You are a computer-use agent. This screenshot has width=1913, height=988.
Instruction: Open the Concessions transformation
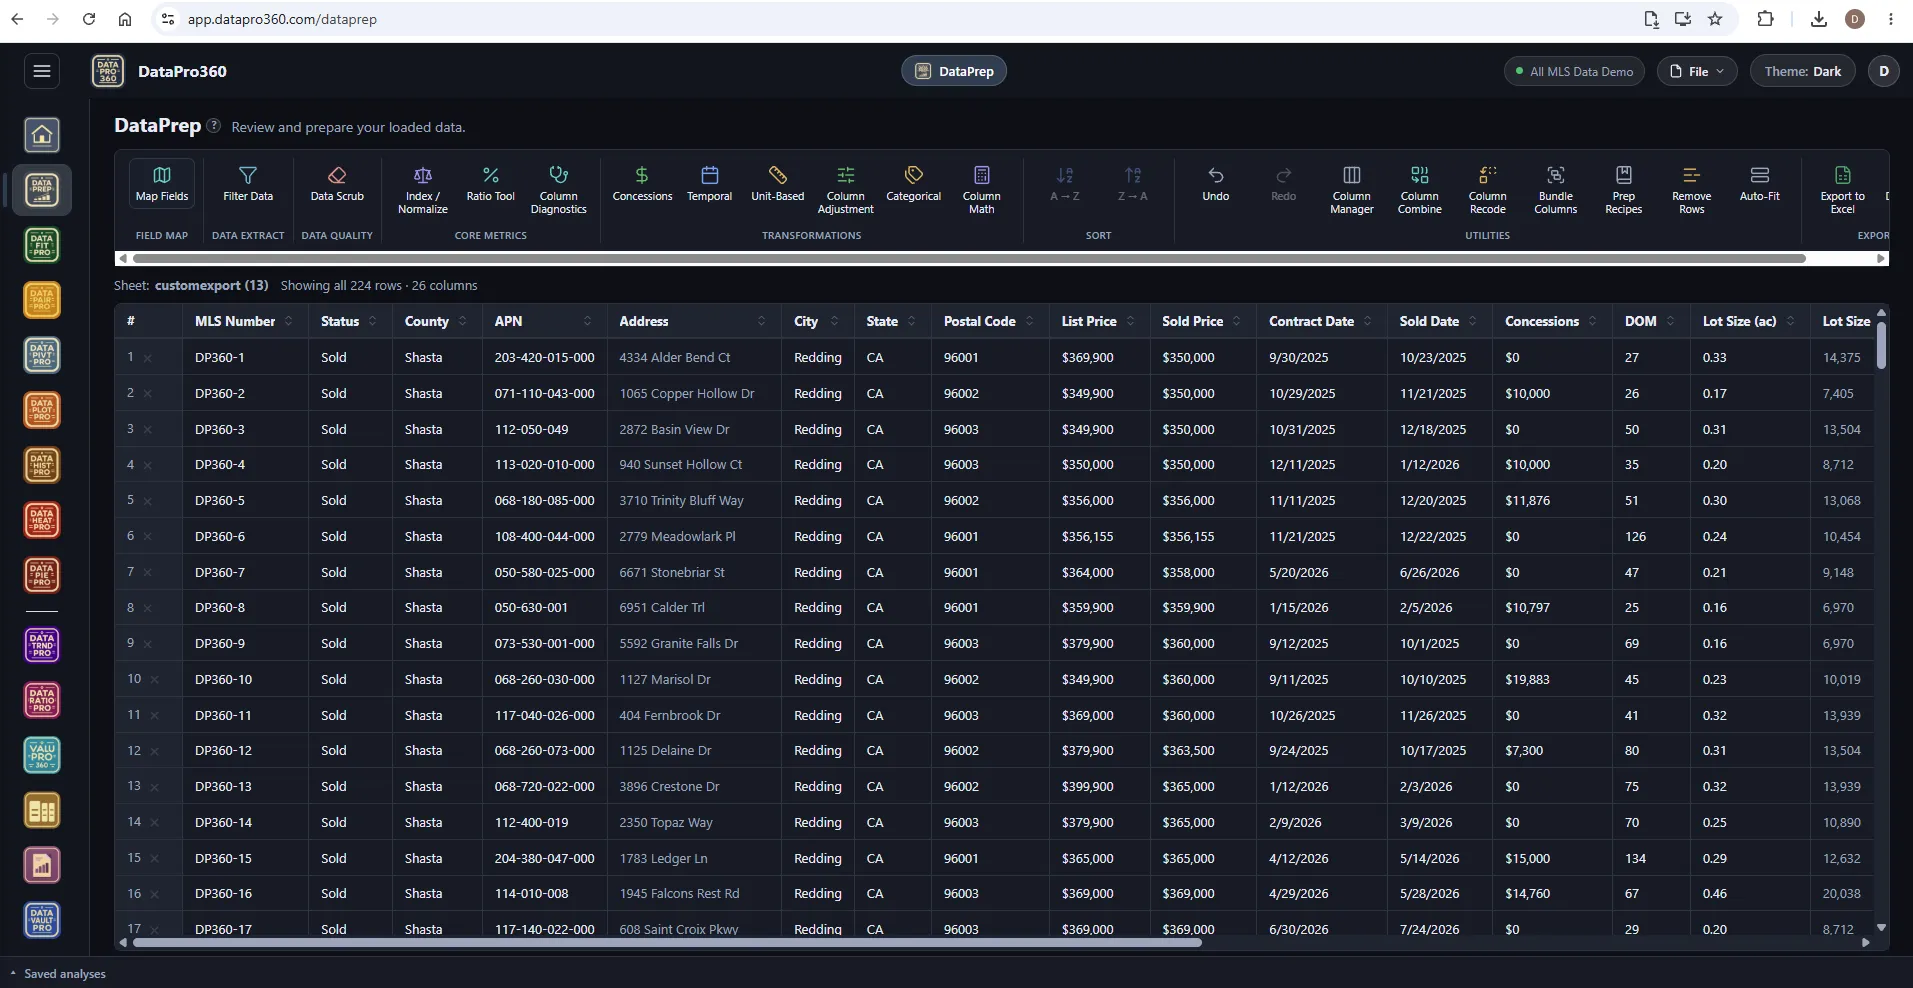(642, 186)
